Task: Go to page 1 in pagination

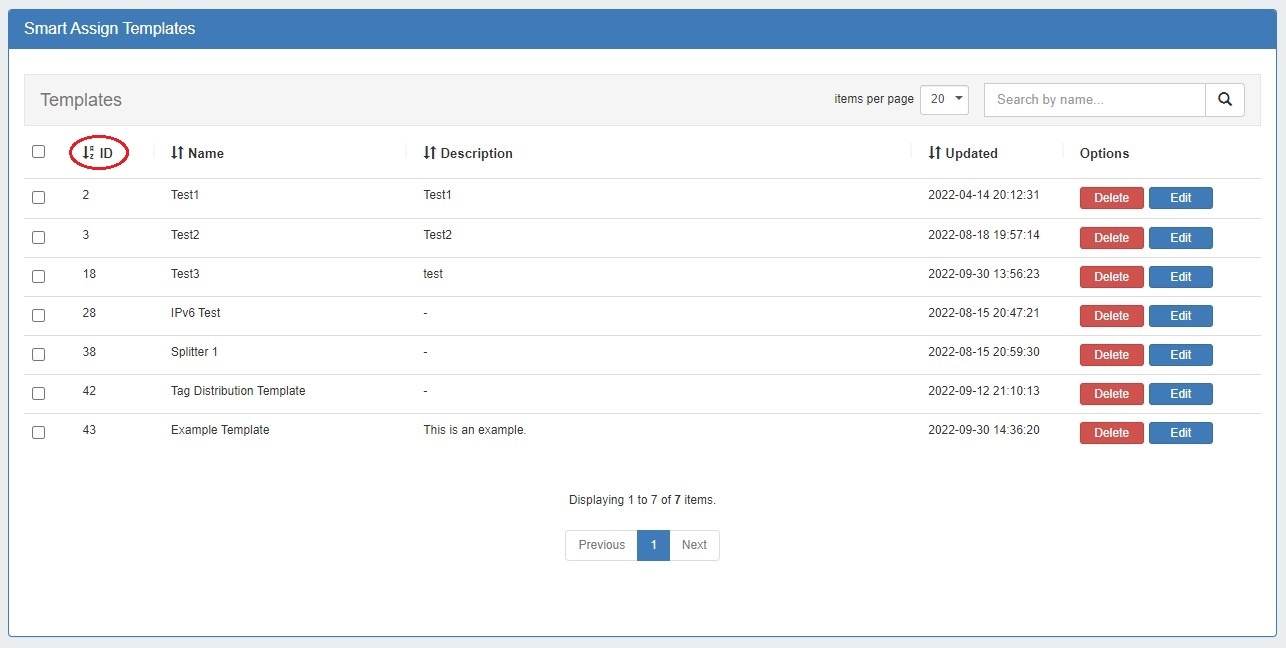Action: pos(653,545)
